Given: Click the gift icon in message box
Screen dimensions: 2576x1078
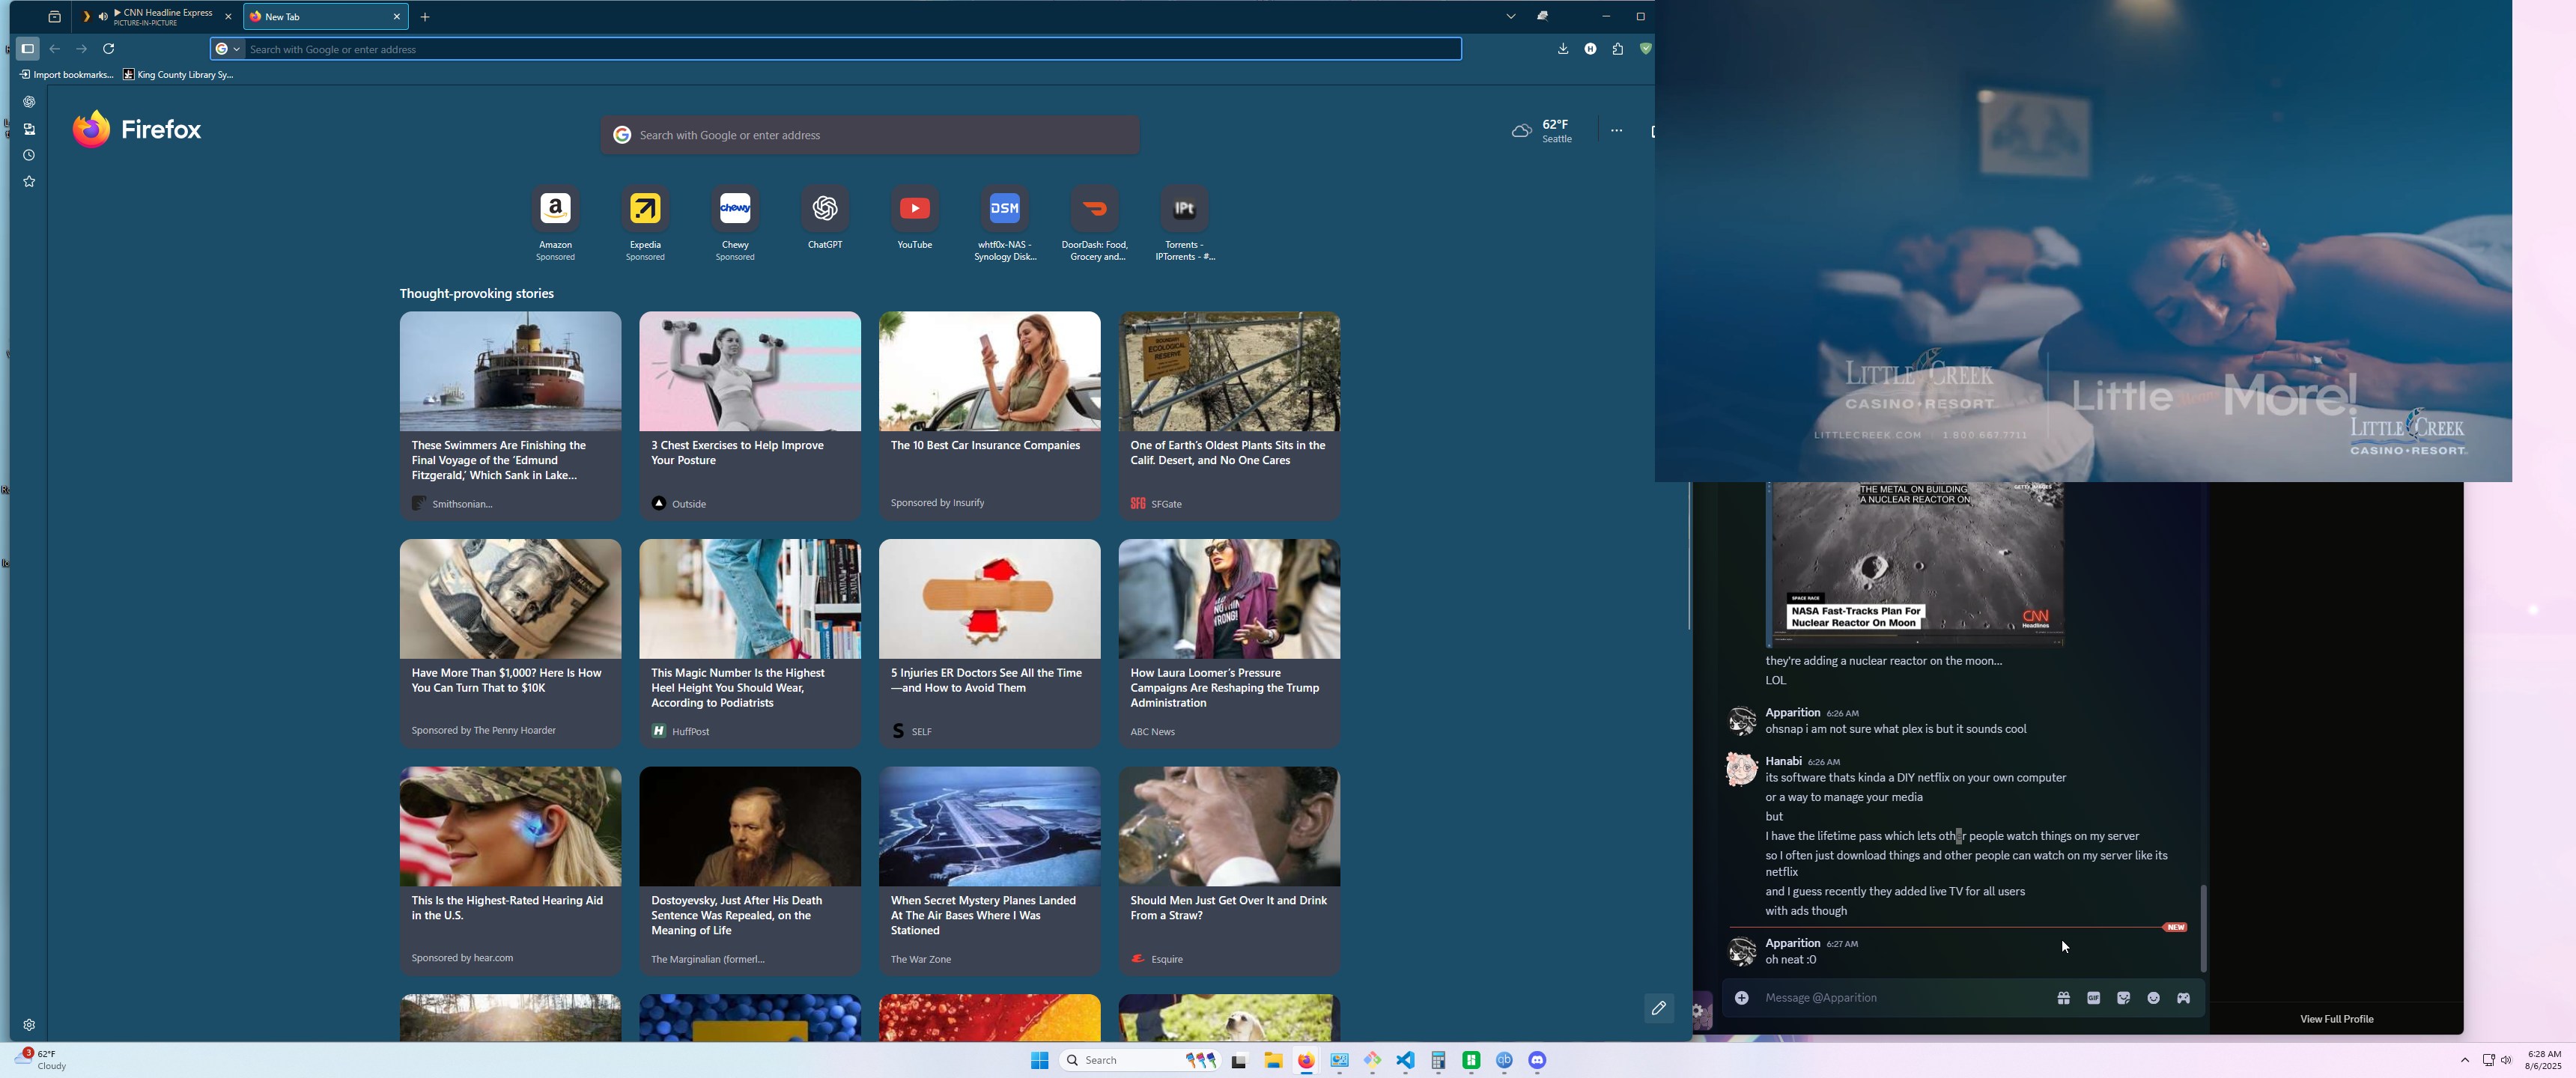Looking at the screenshot, I should tap(2063, 998).
